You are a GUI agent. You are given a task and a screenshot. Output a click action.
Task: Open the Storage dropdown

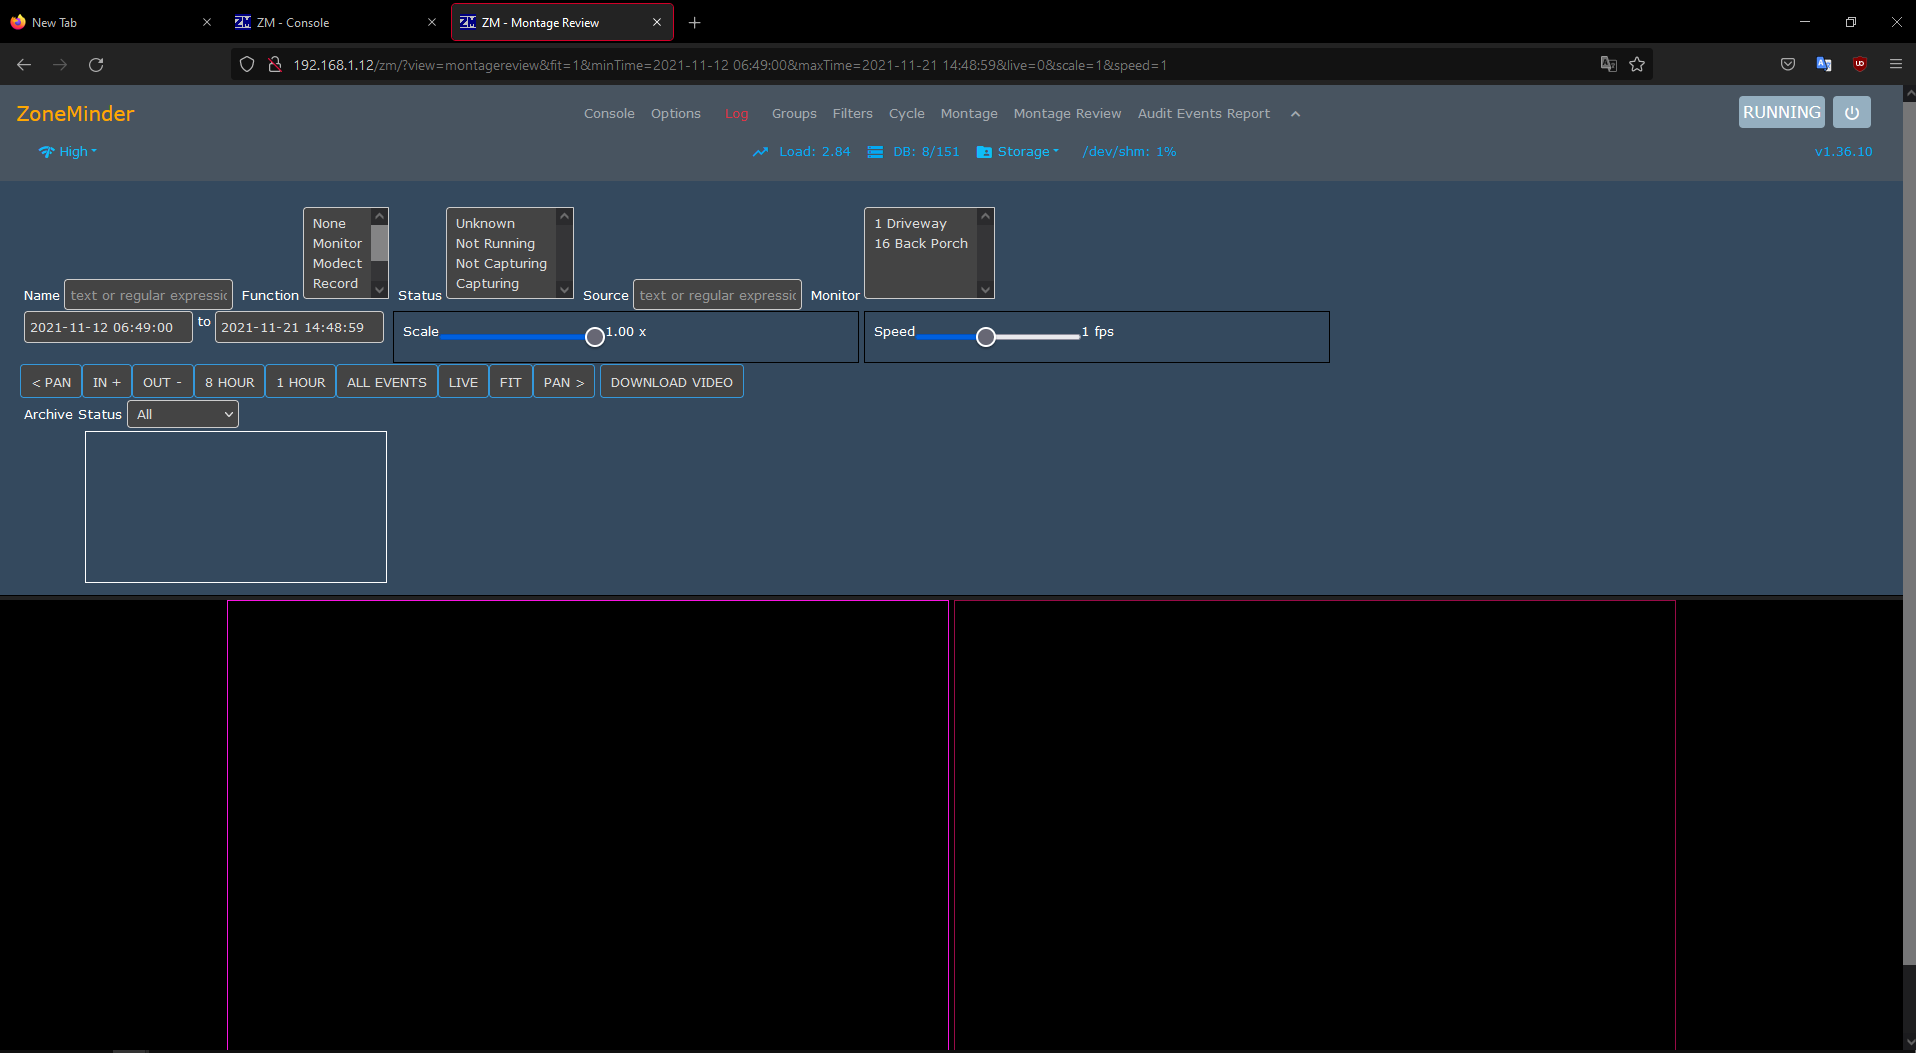(1018, 152)
